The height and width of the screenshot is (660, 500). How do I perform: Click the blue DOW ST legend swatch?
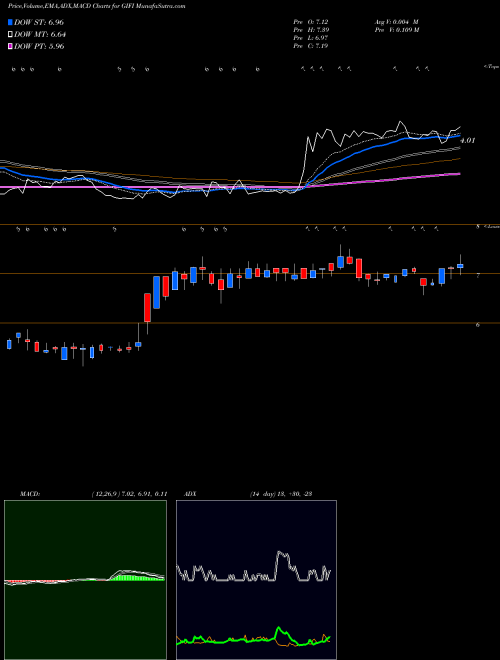pyautogui.click(x=10, y=22)
